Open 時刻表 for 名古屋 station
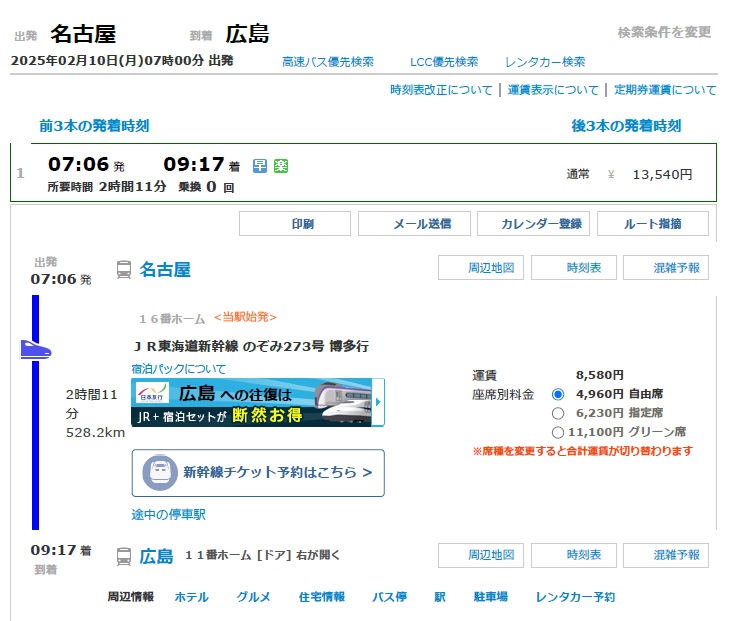730x621 pixels. (574, 268)
